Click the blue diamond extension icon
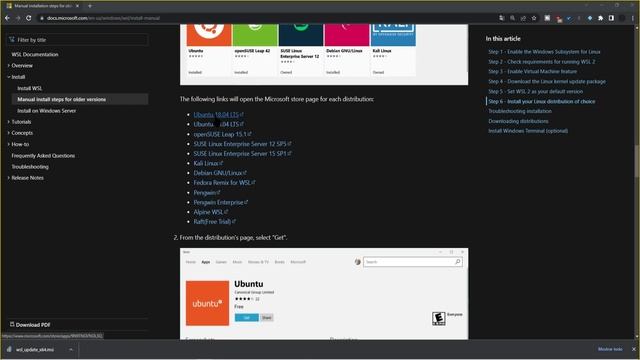This screenshot has height=360, width=640. tap(590, 18)
